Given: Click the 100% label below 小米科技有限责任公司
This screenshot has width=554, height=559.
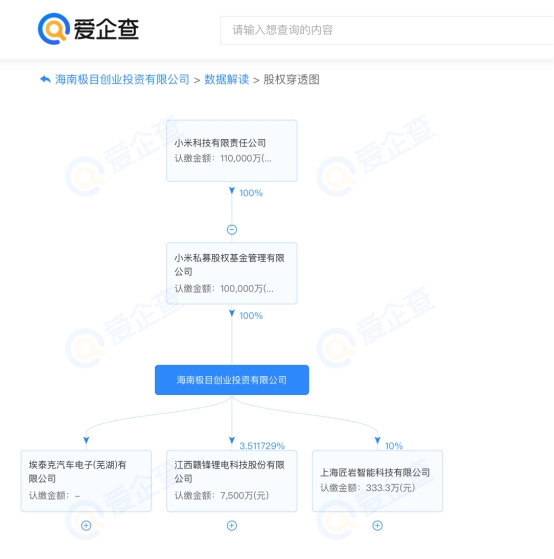Looking at the screenshot, I should pos(251,193).
